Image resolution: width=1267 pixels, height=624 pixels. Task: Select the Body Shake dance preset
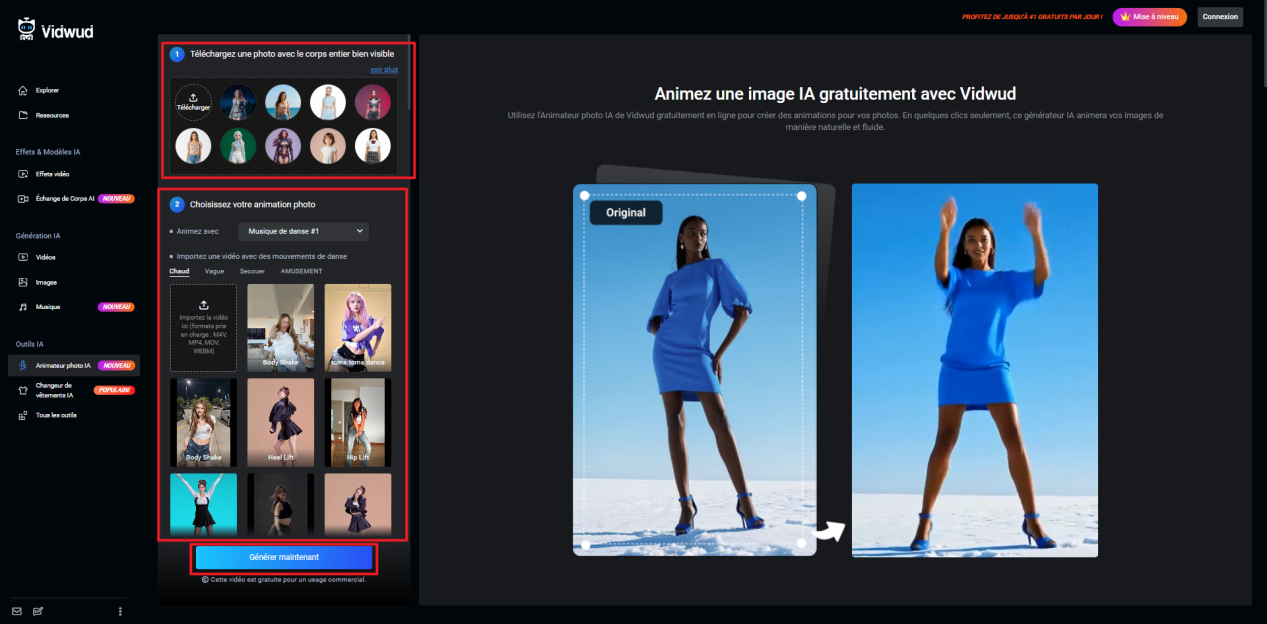pyautogui.click(x=280, y=327)
